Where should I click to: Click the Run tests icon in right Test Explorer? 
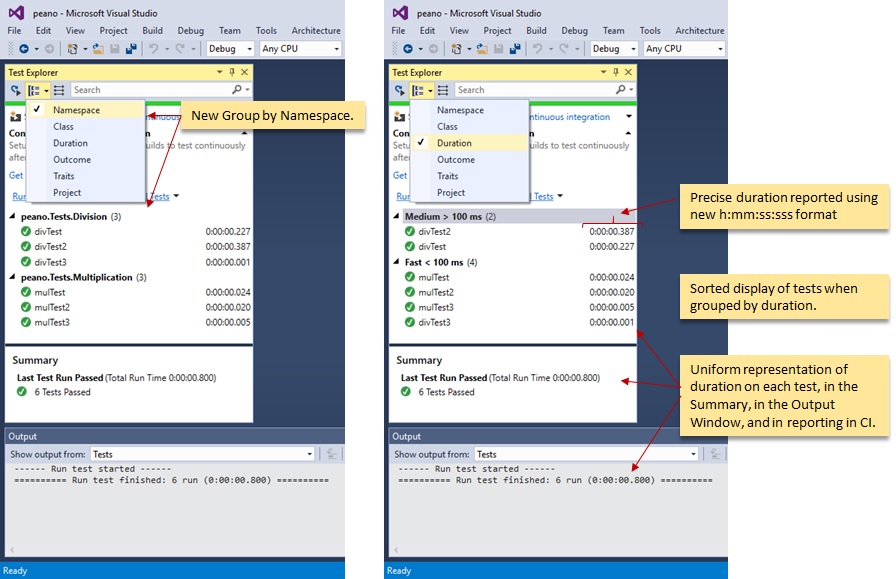(400, 90)
